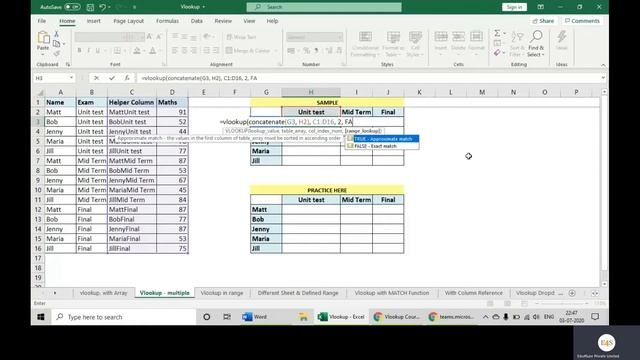The width and height of the screenshot is (640, 360).
Task: Click the Insert cells icon
Action: (441, 38)
